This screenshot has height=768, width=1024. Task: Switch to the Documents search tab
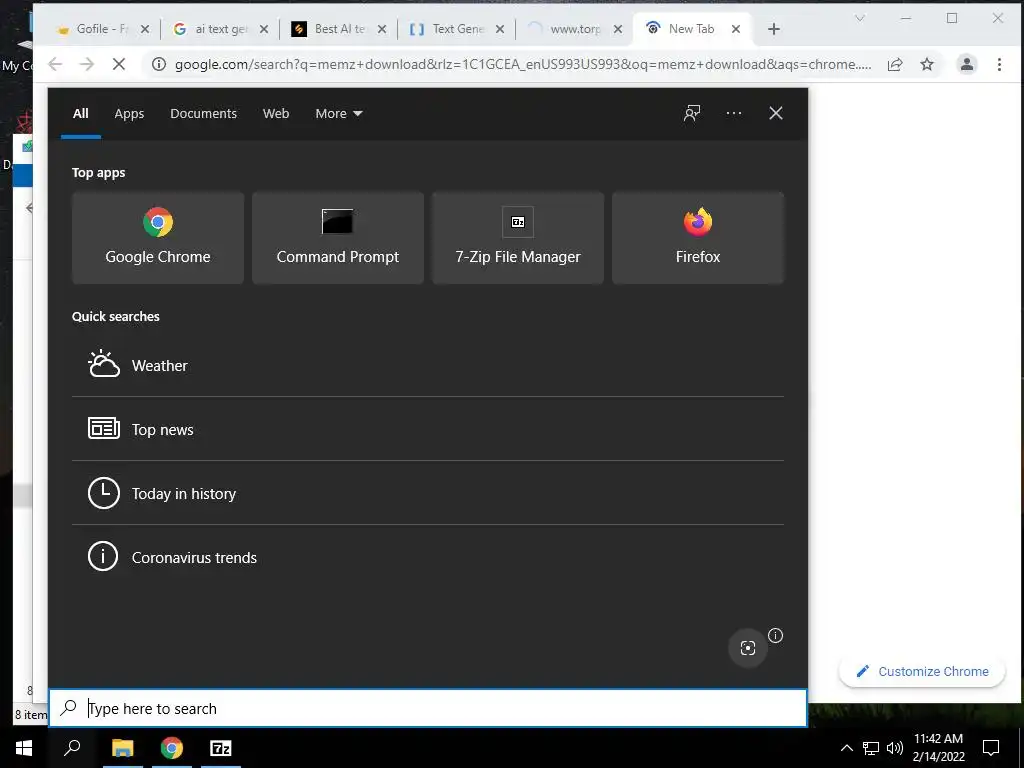(x=203, y=113)
